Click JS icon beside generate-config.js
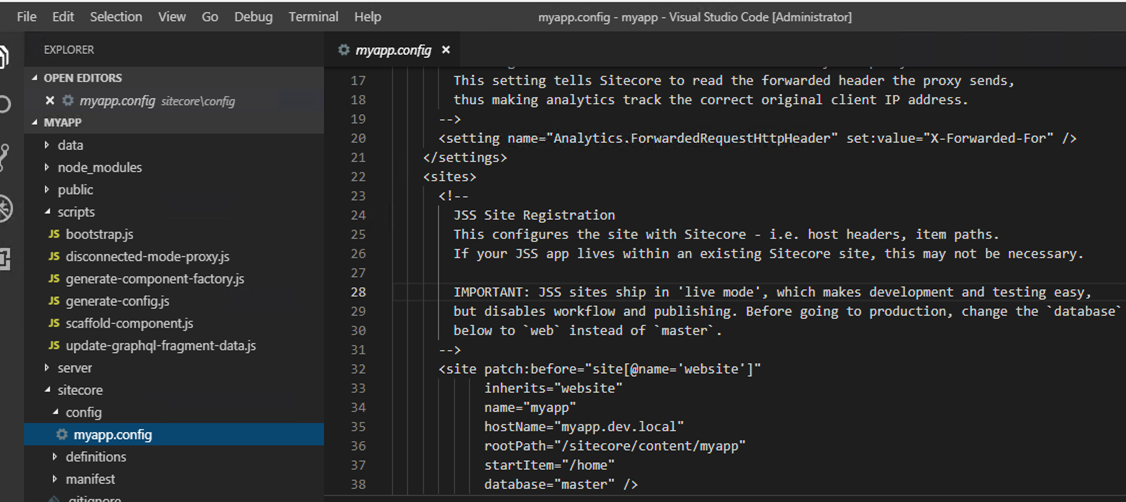 point(54,301)
